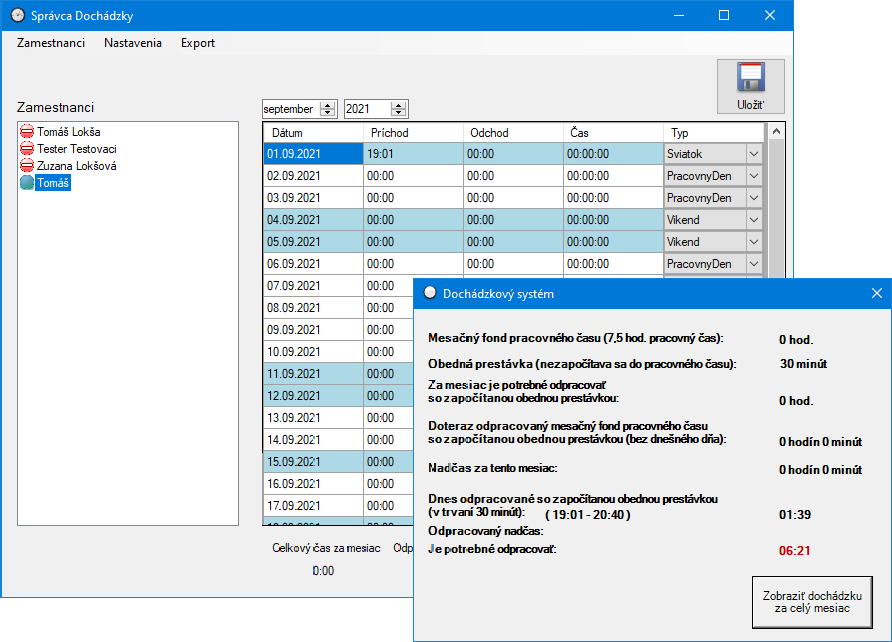Click Príchod cell of 17.09.2021 row
Image resolution: width=892 pixels, height=642 pixels.
click(389, 506)
